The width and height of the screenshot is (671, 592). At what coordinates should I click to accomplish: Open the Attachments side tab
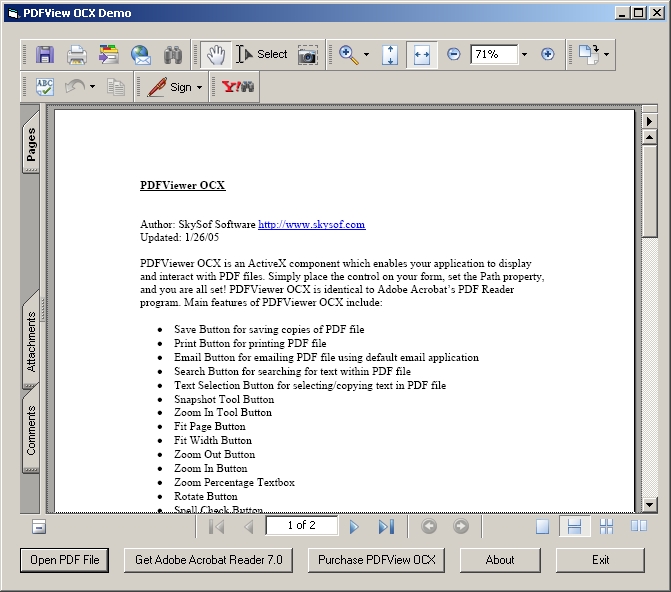click(31, 341)
